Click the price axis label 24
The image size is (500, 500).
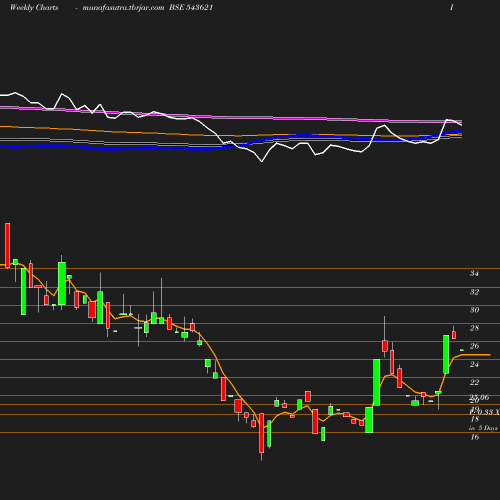point(474,364)
